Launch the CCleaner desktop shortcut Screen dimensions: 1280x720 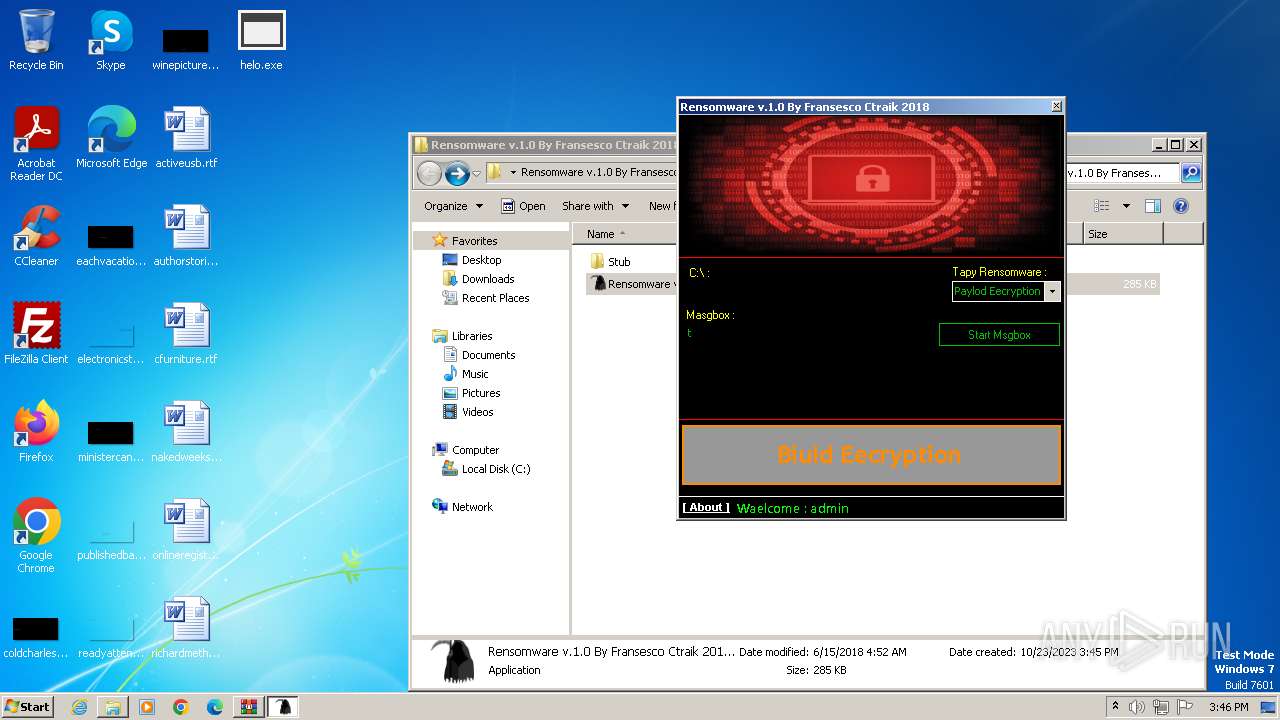pyautogui.click(x=36, y=235)
